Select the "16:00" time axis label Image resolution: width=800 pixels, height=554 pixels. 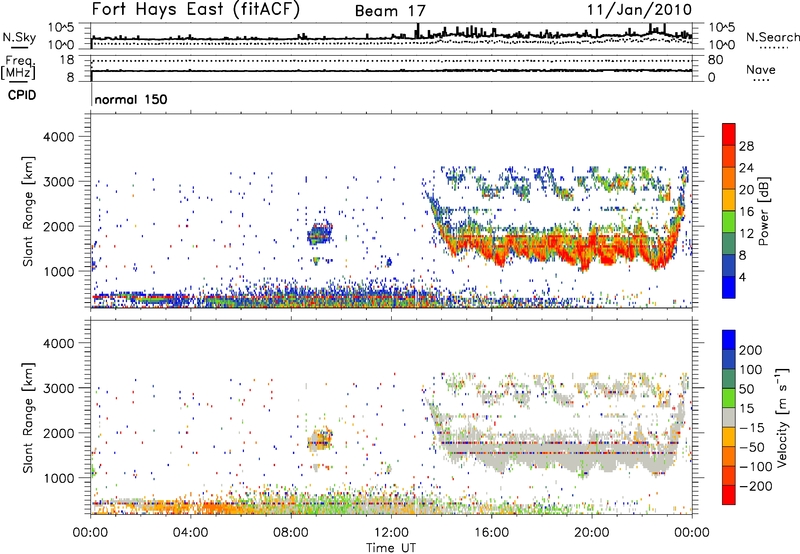click(x=491, y=533)
